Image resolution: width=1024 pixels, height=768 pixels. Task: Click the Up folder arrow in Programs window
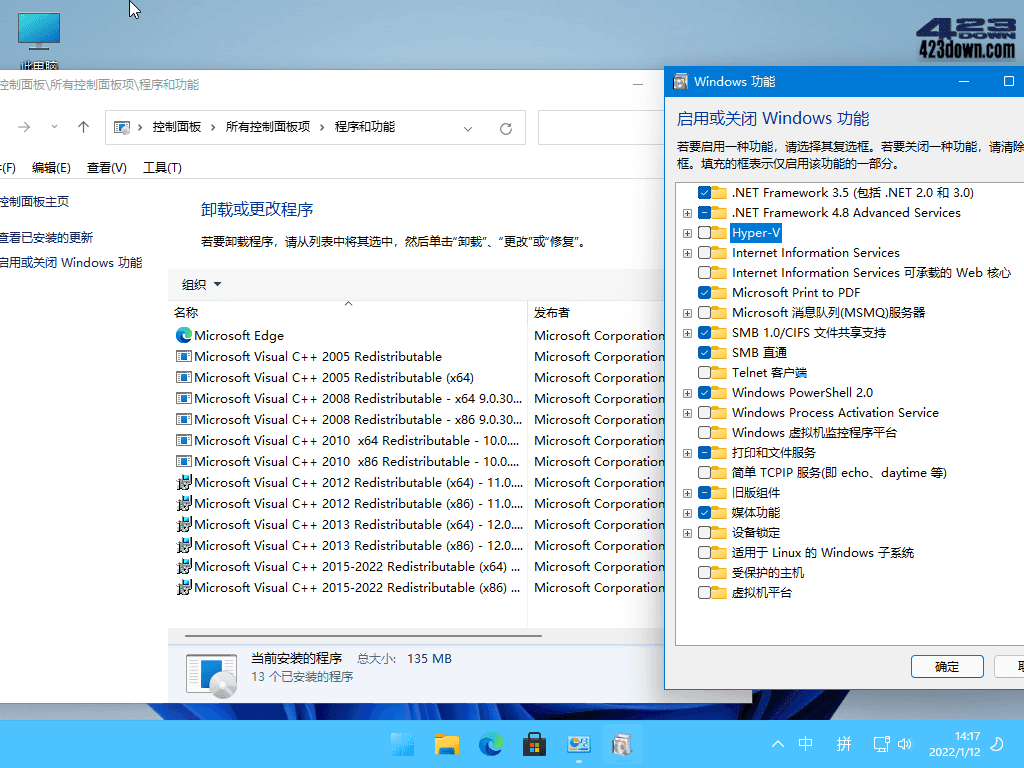(x=83, y=127)
